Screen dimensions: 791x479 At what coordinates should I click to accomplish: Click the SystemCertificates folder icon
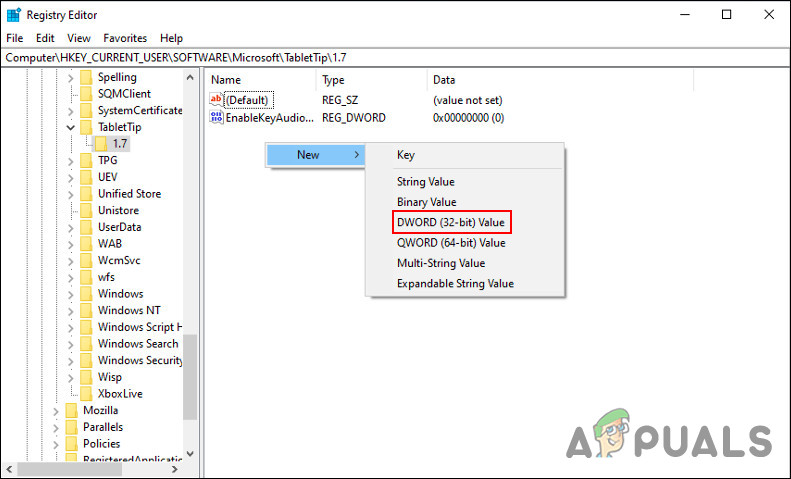[86, 110]
